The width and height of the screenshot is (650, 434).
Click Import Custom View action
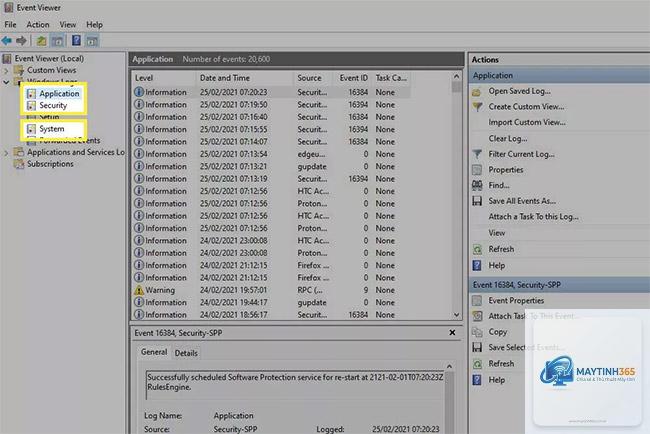pyautogui.click(x=527, y=122)
